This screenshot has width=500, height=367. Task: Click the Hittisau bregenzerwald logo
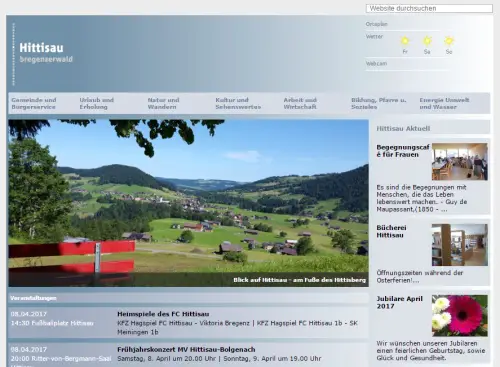coord(46,52)
